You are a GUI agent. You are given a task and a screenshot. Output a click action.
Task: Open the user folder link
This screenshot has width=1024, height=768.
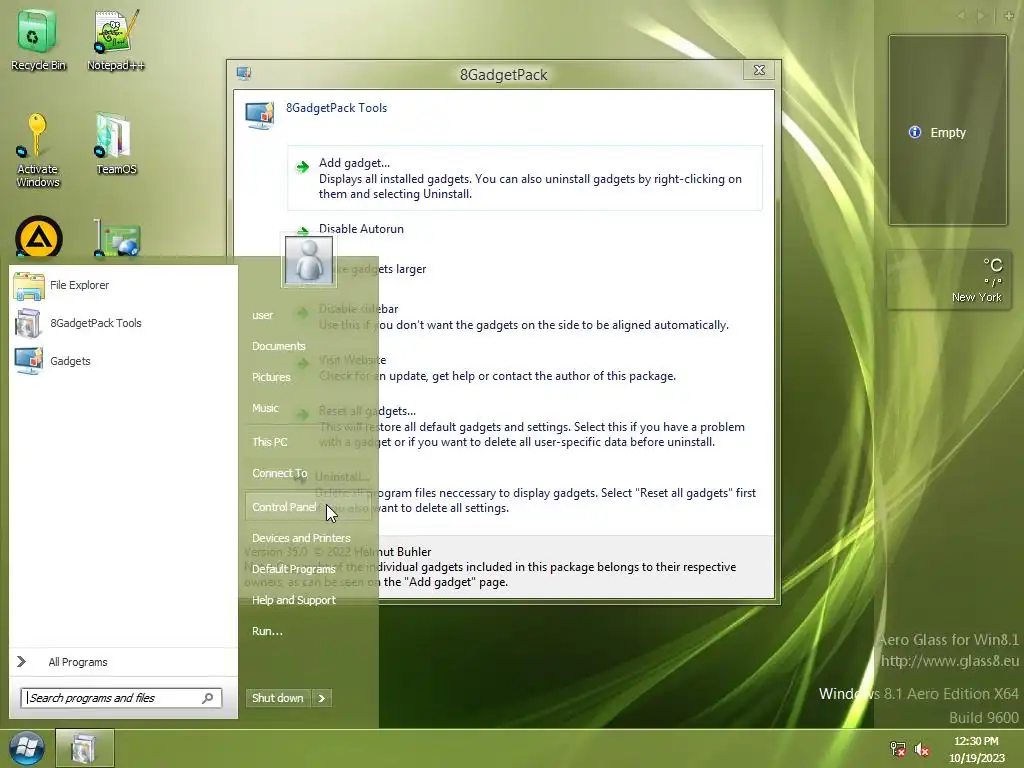[263, 315]
